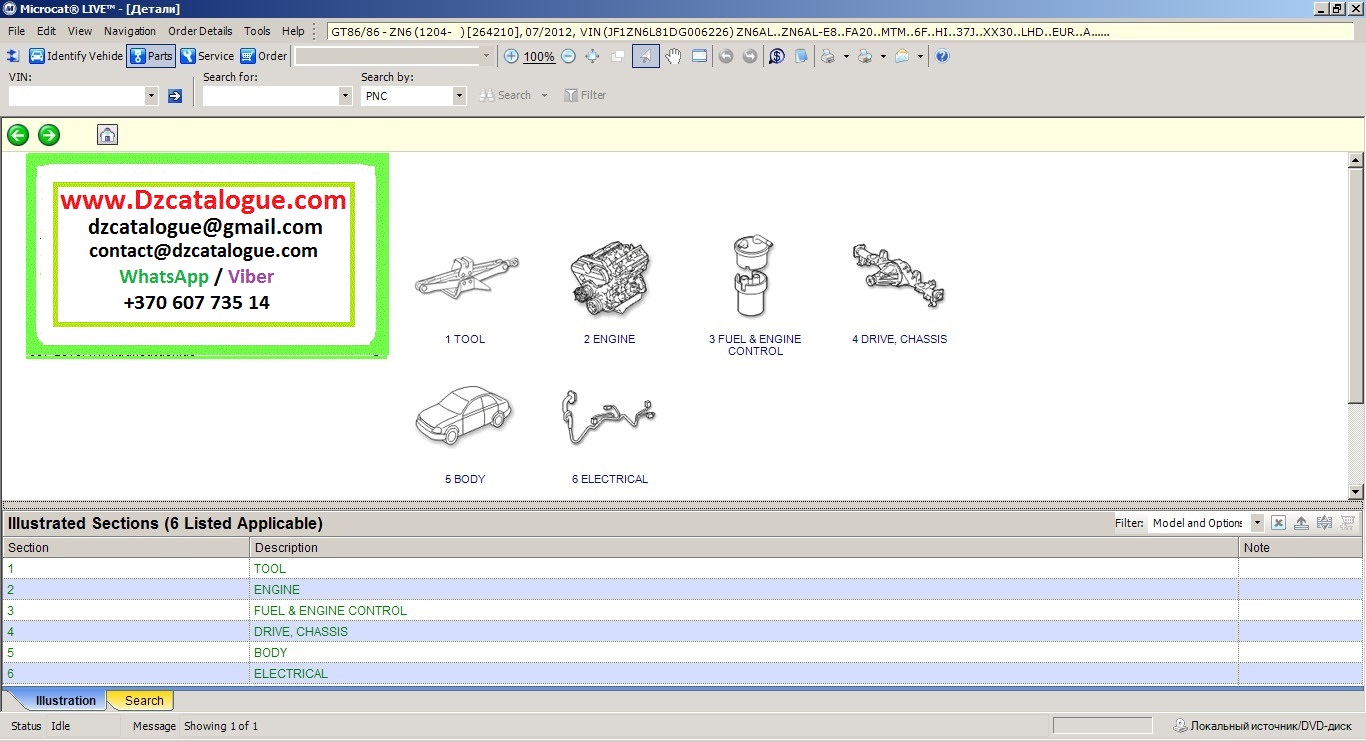The image size is (1366, 742).
Task: Click the second print preview icon
Action: [x=865, y=56]
